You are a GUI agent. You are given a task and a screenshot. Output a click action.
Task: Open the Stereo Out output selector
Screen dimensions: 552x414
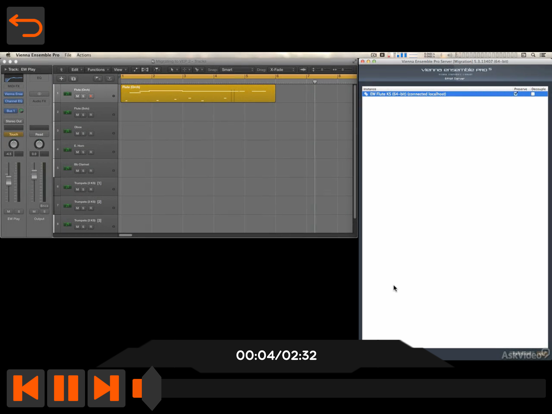pyautogui.click(x=14, y=121)
